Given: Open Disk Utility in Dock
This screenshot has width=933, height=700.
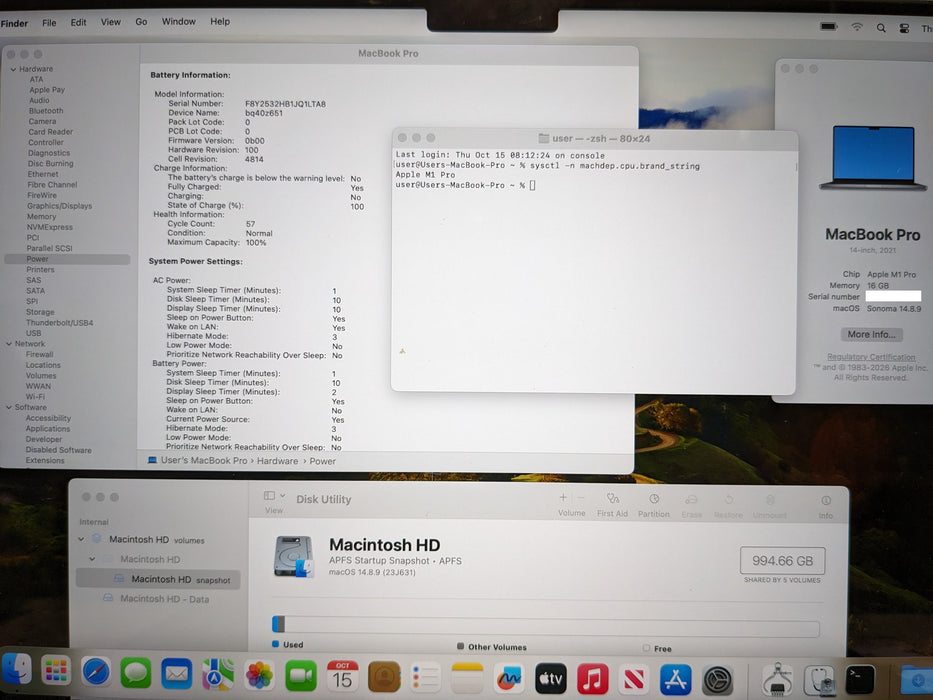Looking at the screenshot, I should [819, 680].
